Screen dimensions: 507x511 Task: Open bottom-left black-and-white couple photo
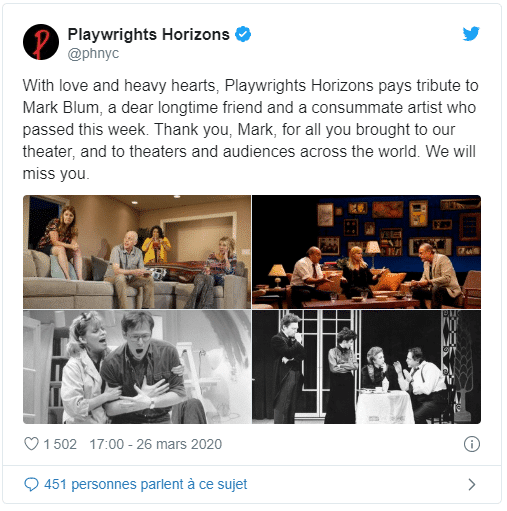137,367
